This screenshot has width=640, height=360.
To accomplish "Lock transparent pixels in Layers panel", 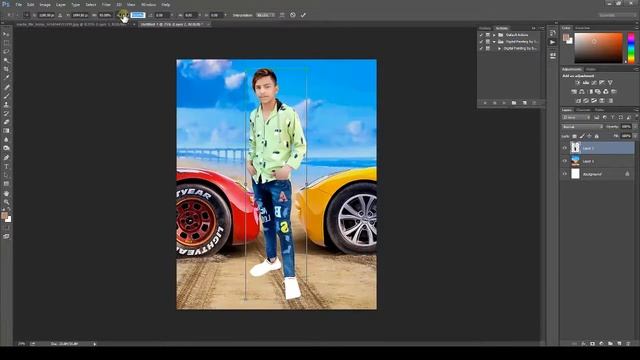I will (575, 136).
